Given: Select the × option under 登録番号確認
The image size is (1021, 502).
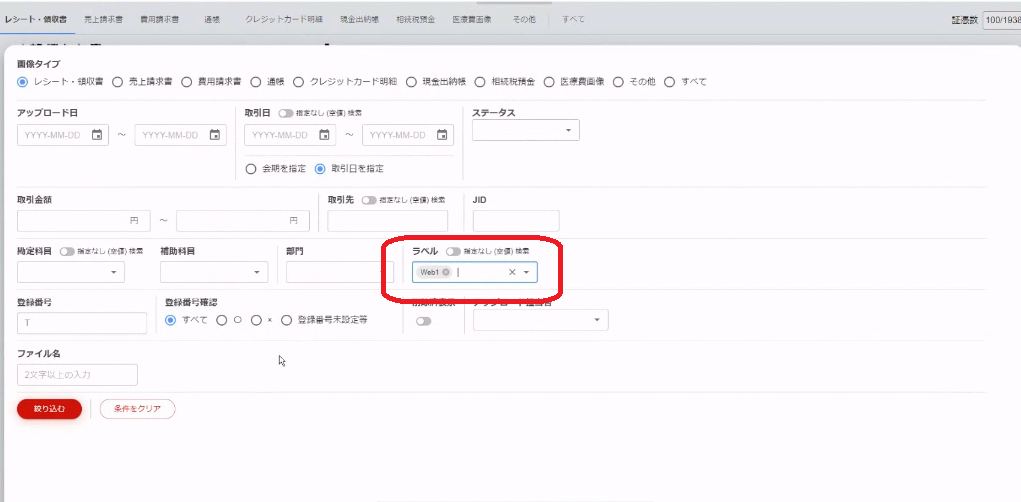Looking at the screenshot, I should [x=257, y=320].
